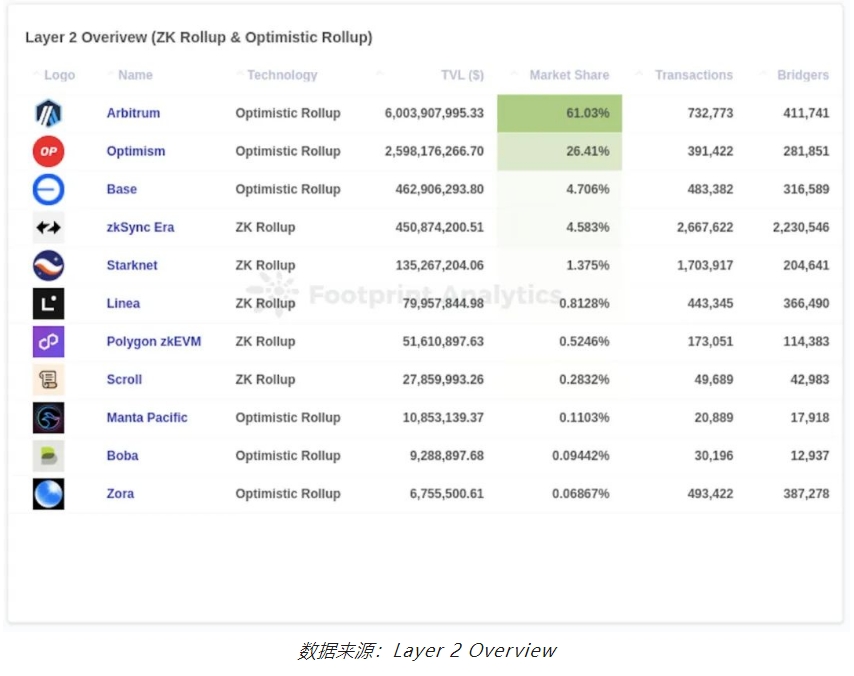854x676 pixels.
Task: Click the Zora blue orb logo
Action: click(x=48, y=494)
